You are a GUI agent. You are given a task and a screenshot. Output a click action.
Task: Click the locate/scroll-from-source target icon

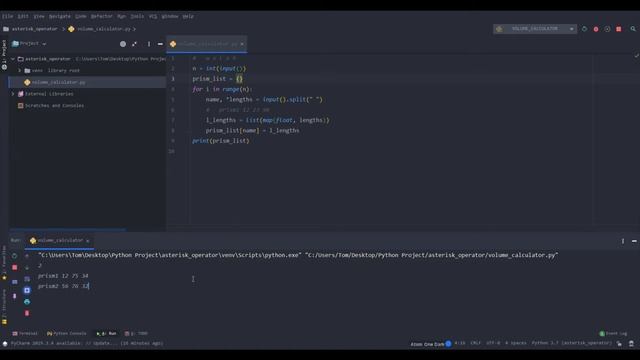123,44
